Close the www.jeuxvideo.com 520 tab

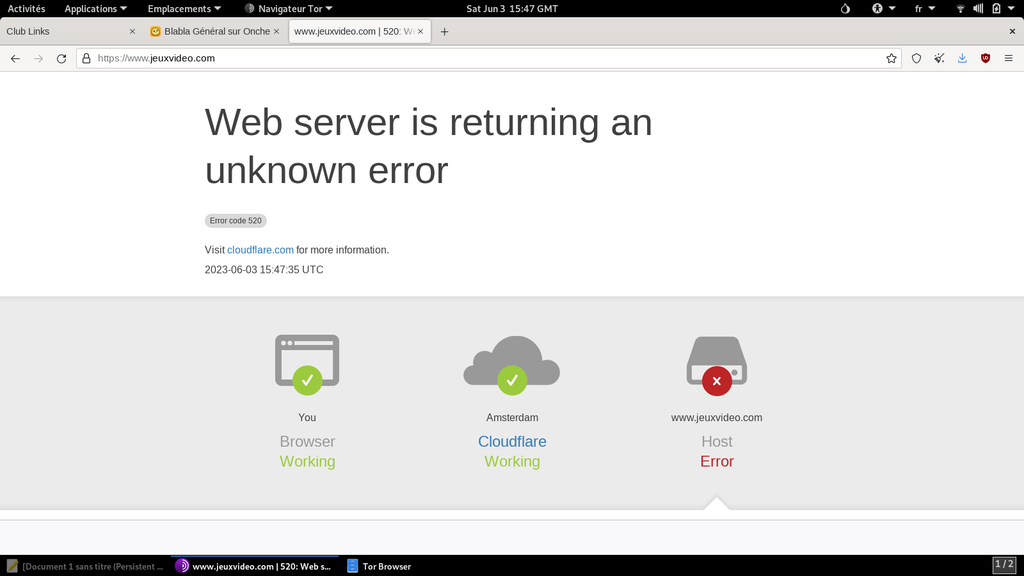pyautogui.click(x=421, y=31)
